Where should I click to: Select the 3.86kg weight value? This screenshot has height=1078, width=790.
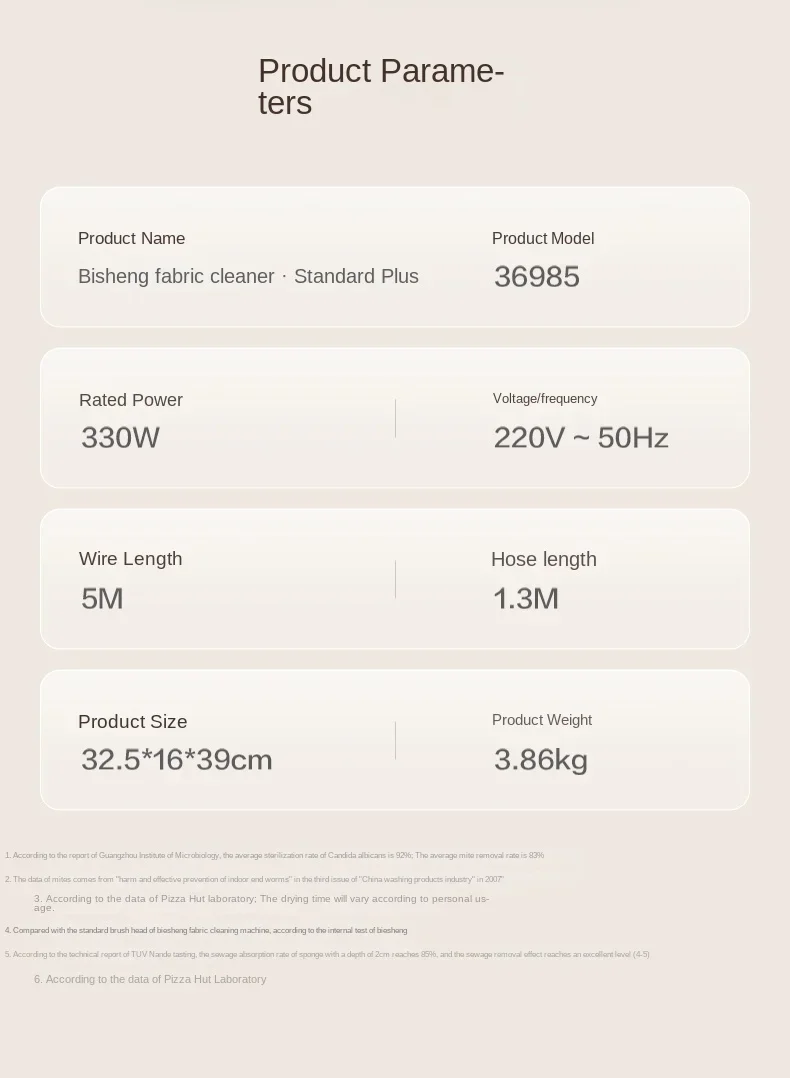(540, 760)
